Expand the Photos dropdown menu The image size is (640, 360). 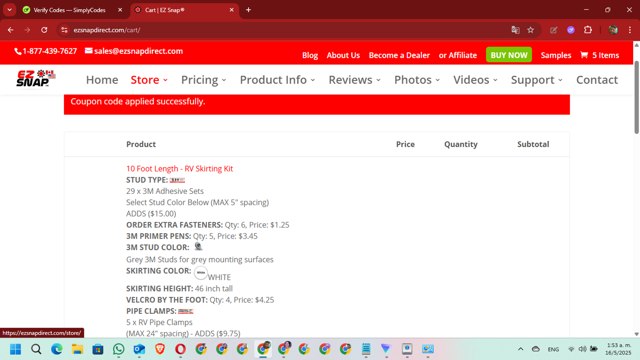point(417,80)
